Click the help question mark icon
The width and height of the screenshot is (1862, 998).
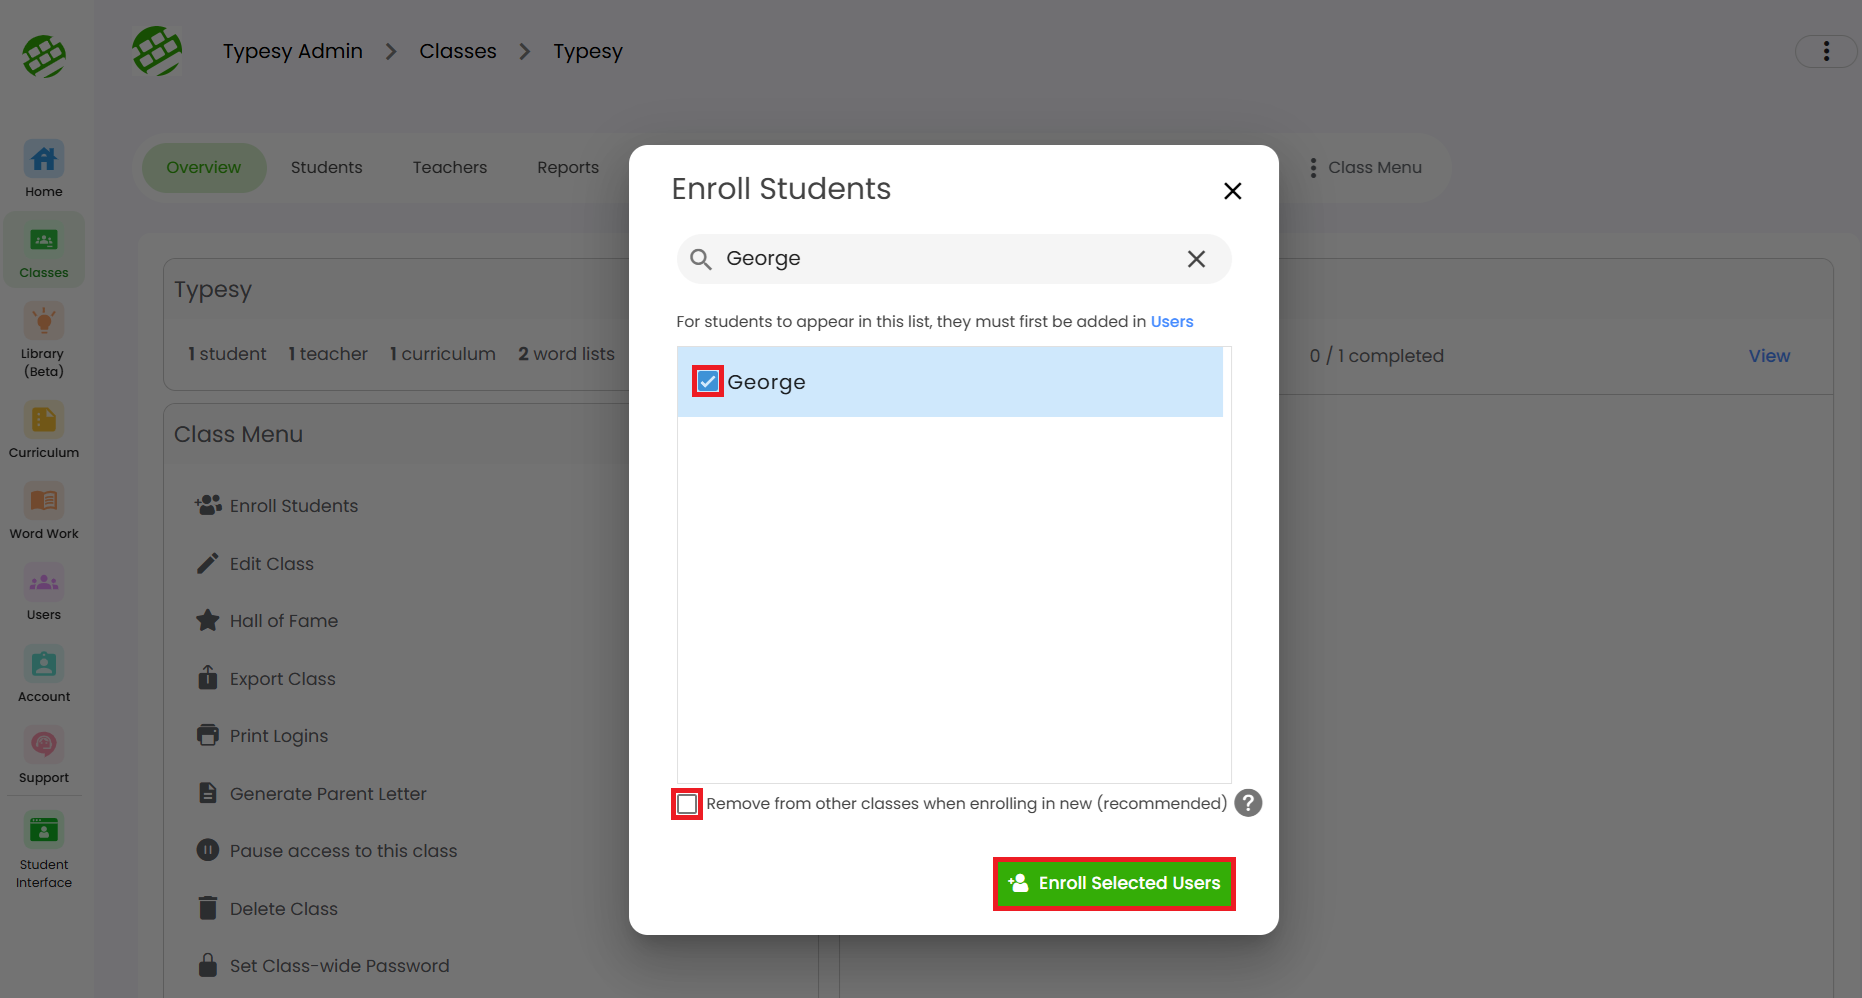1248,803
